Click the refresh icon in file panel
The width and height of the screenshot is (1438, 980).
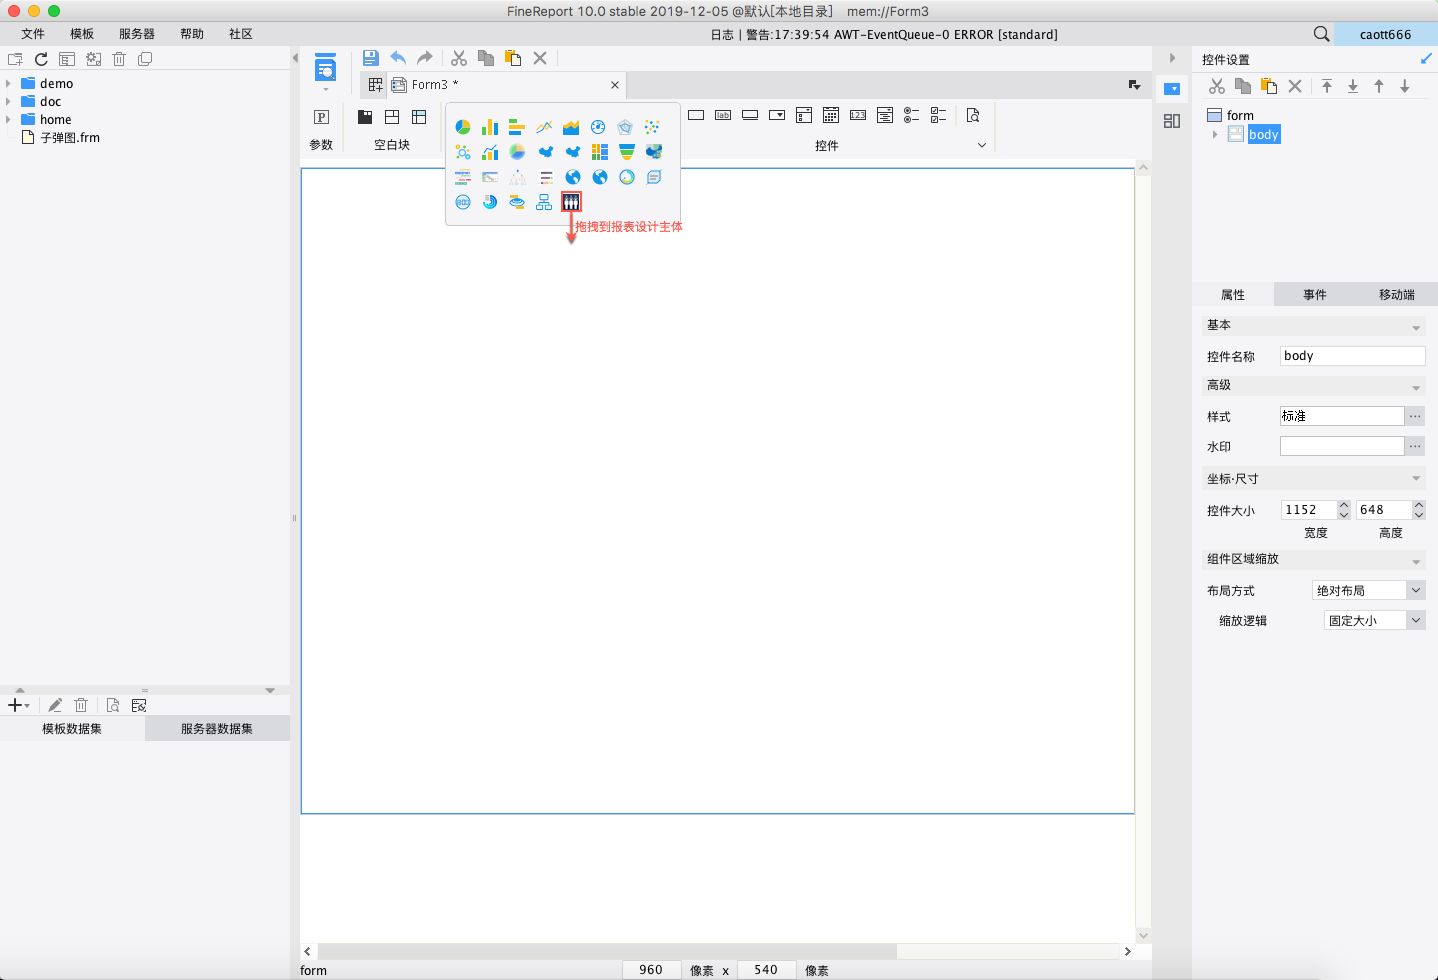(x=41, y=59)
